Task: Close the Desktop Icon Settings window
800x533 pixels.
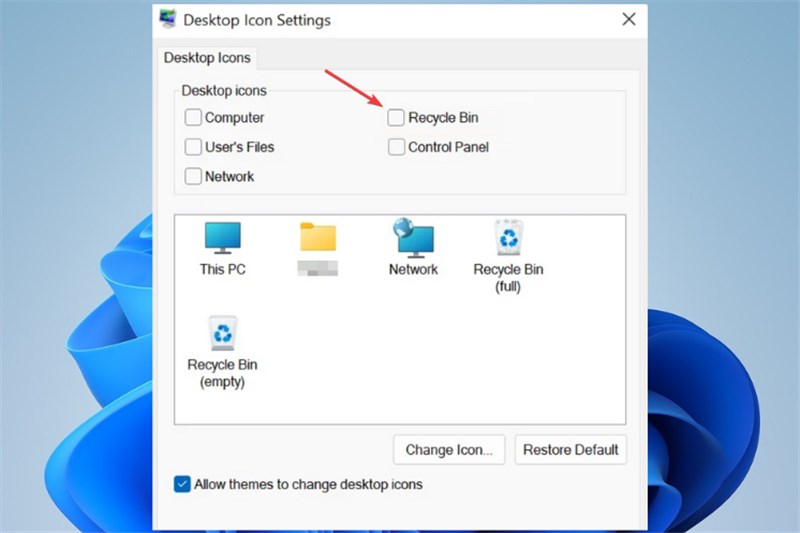Action: (629, 19)
